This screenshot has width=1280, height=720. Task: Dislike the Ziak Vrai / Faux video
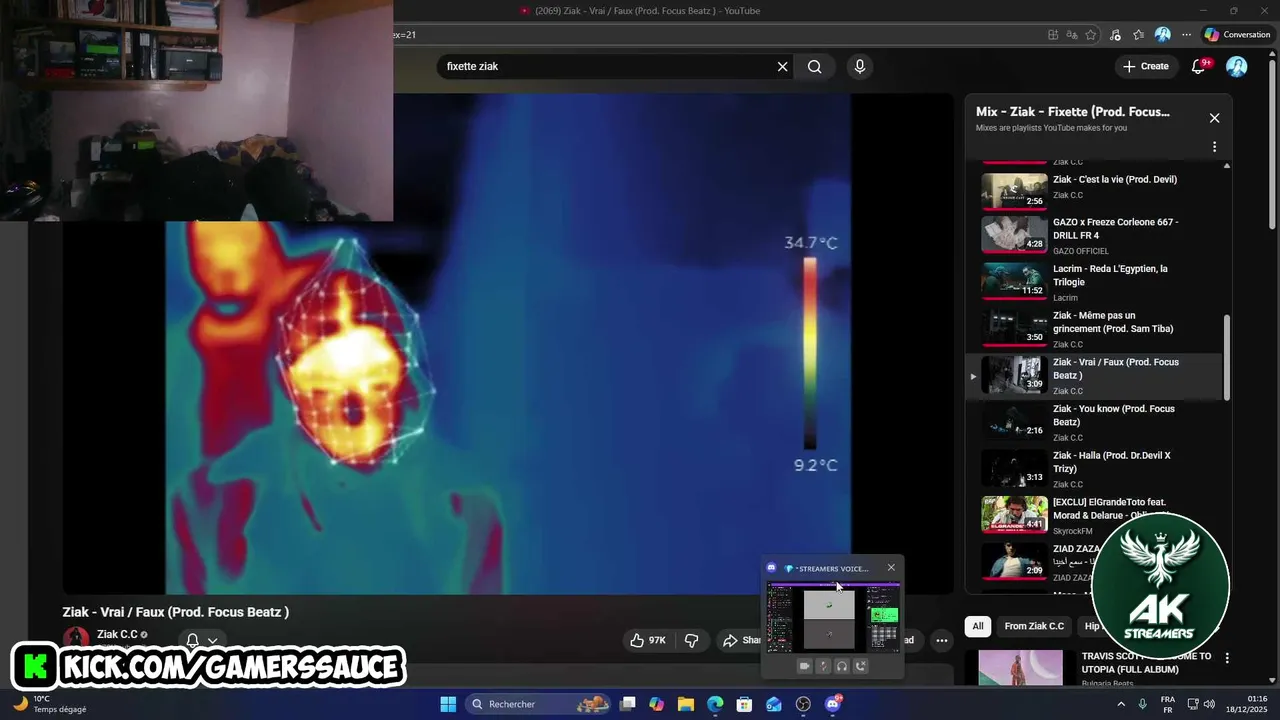tap(691, 640)
